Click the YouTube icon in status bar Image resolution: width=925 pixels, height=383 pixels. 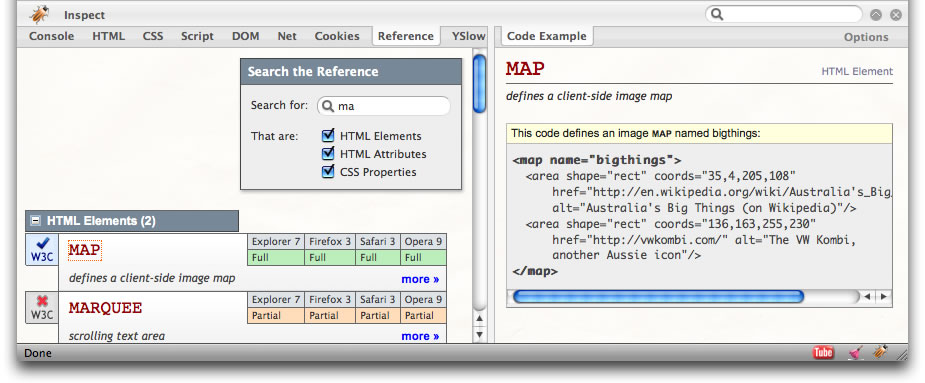[823, 353]
